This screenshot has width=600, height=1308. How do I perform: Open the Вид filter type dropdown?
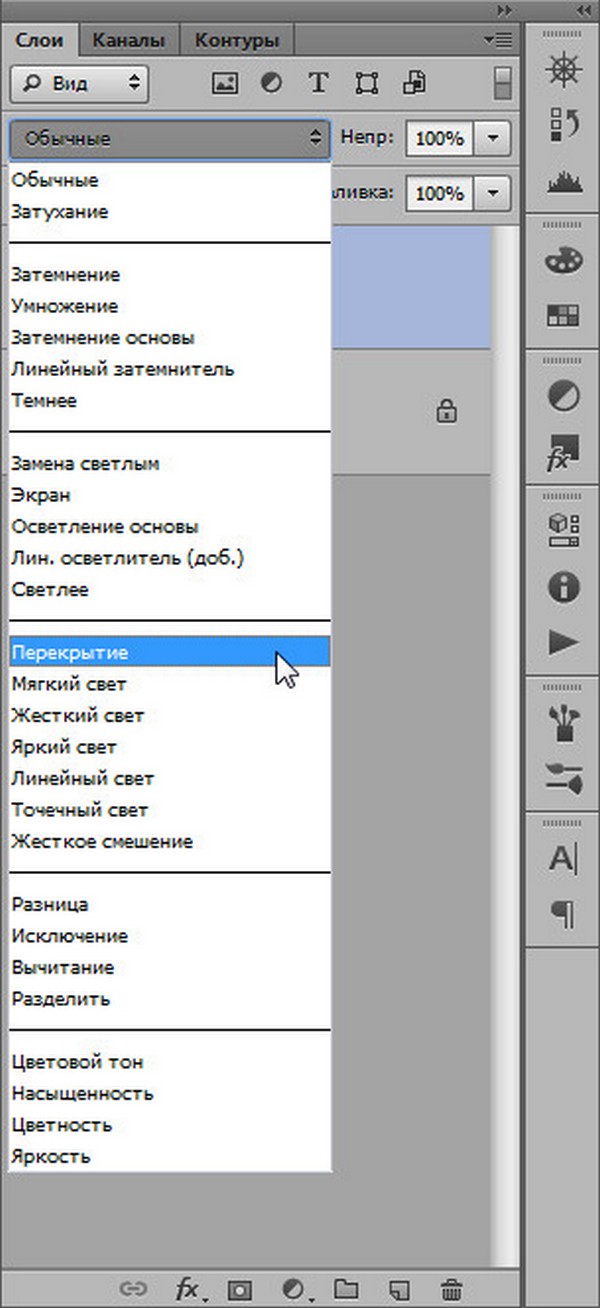tap(79, 84)
